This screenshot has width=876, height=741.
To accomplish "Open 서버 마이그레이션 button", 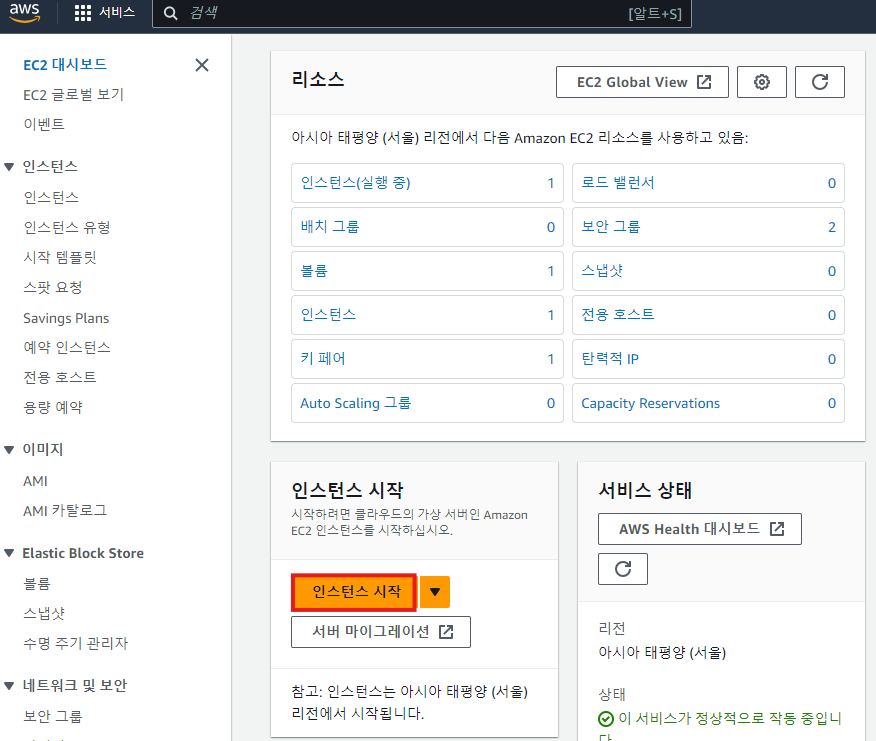I will 381,632.
